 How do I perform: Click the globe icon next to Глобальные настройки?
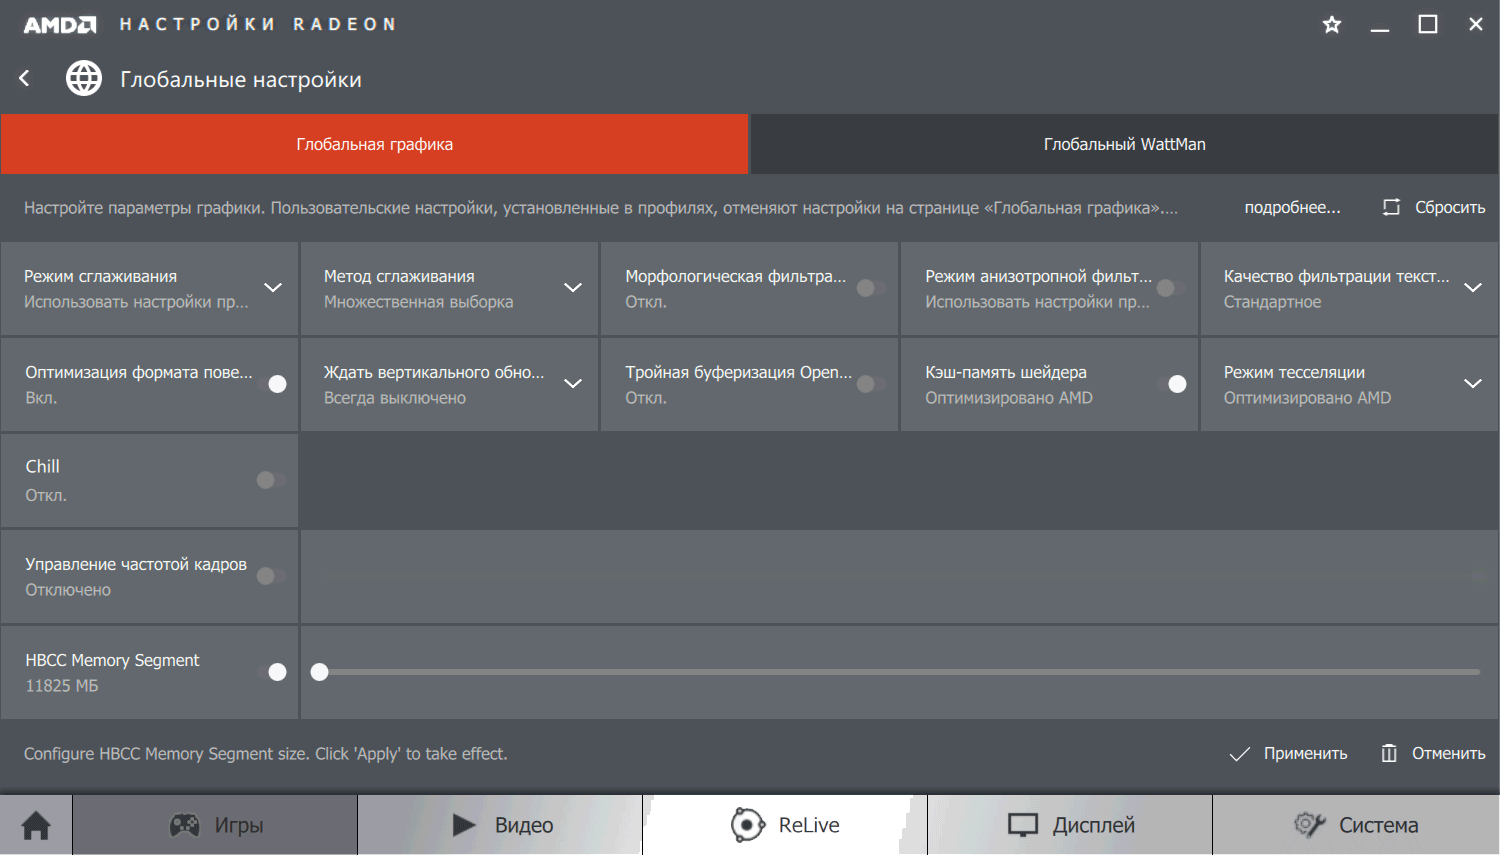[84, 78]
